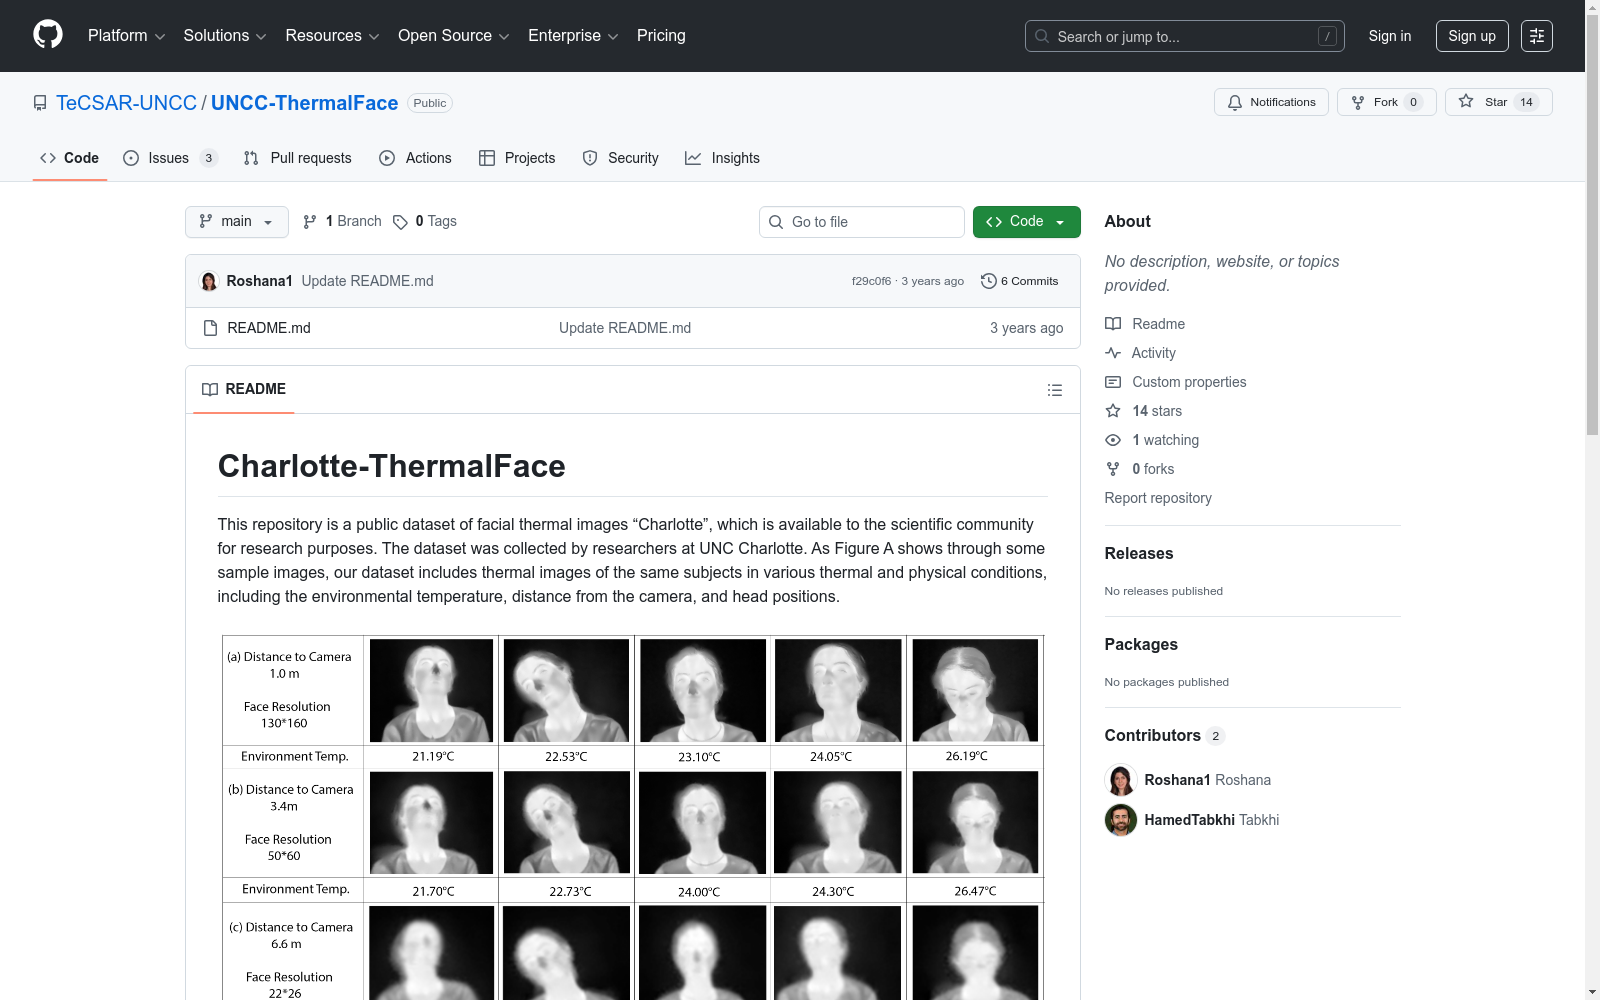Click the Notifications bell button

[x=1271, y=102]
